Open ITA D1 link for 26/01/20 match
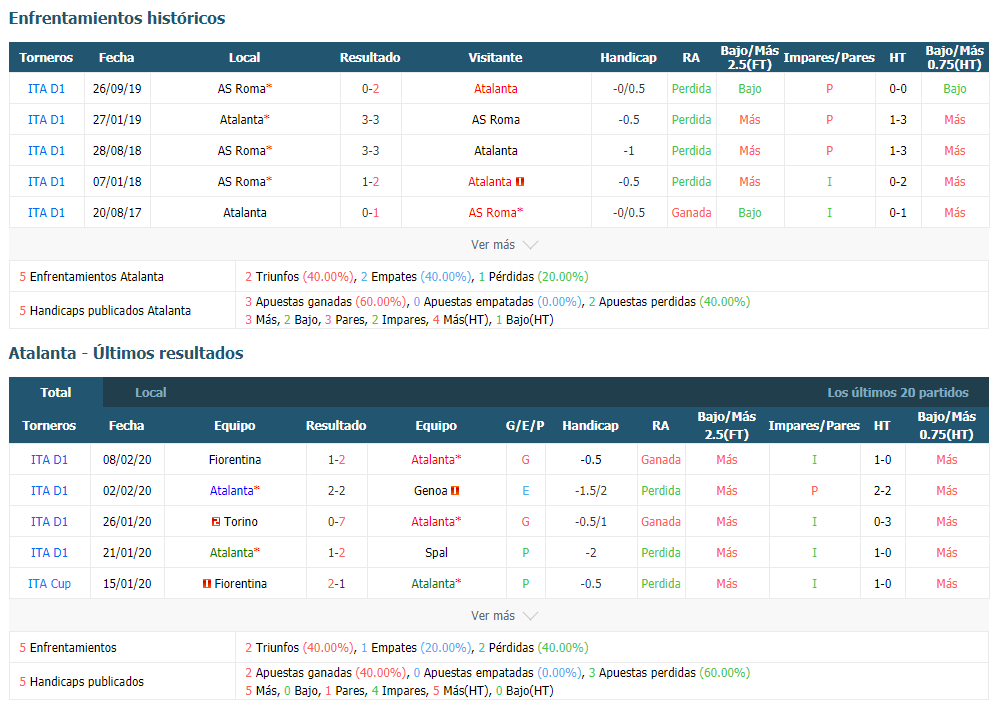Image resolution: width=1001 pixels, height=711 pixels. [49, 521]
